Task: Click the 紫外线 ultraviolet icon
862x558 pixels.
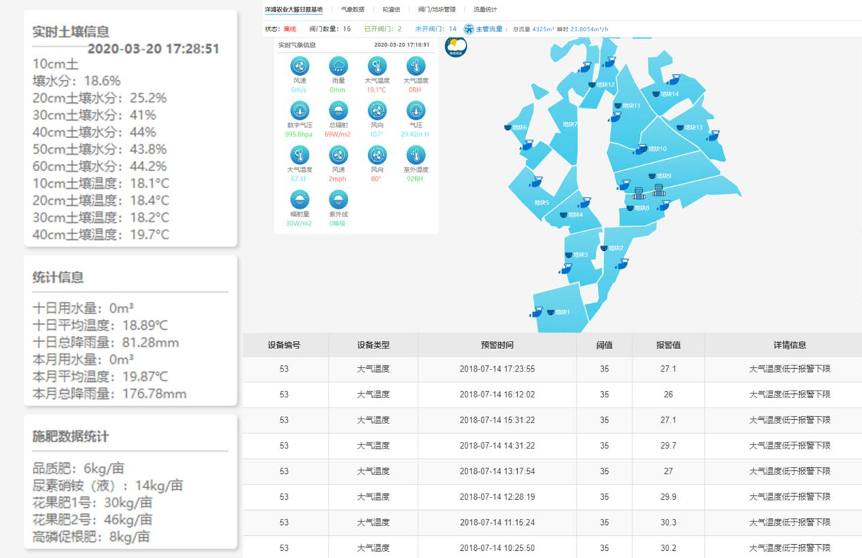Action: click(338, 199)
